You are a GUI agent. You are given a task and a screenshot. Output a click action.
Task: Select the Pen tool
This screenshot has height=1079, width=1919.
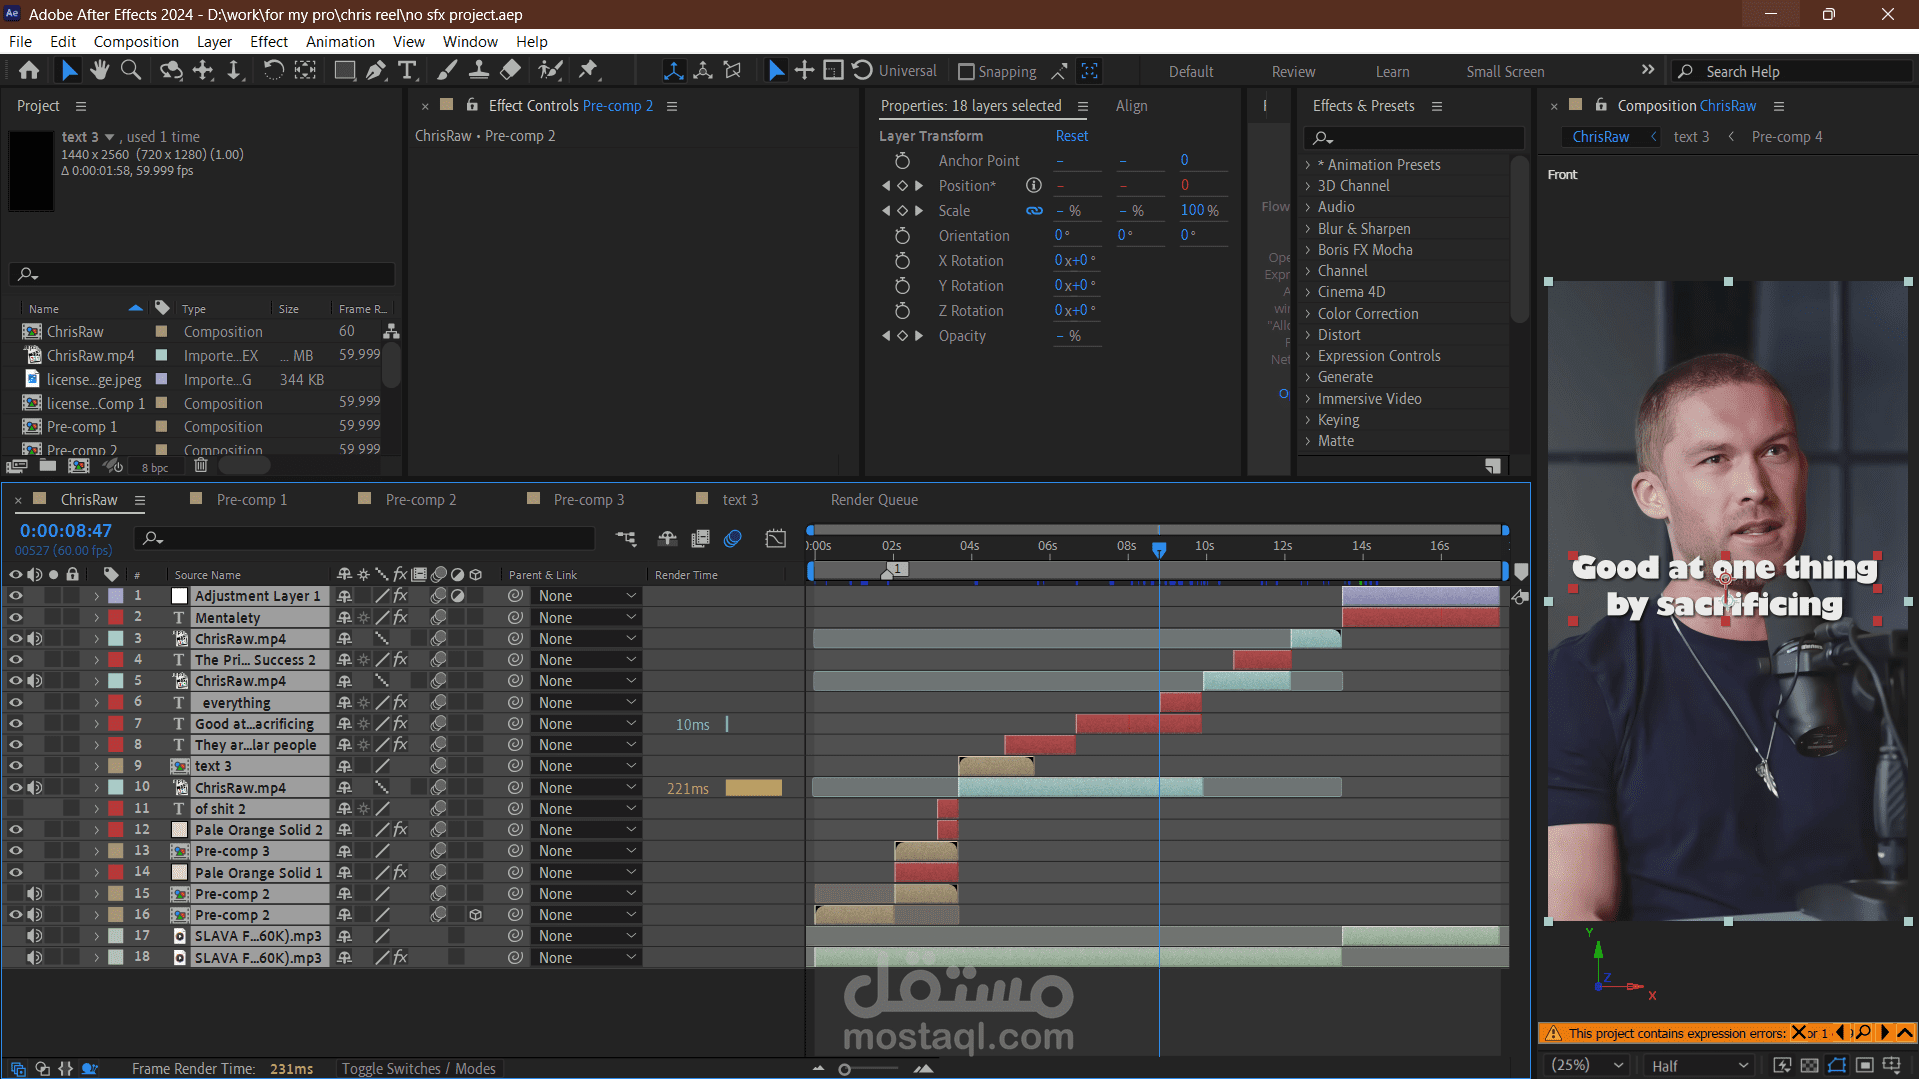coord(376,71)
